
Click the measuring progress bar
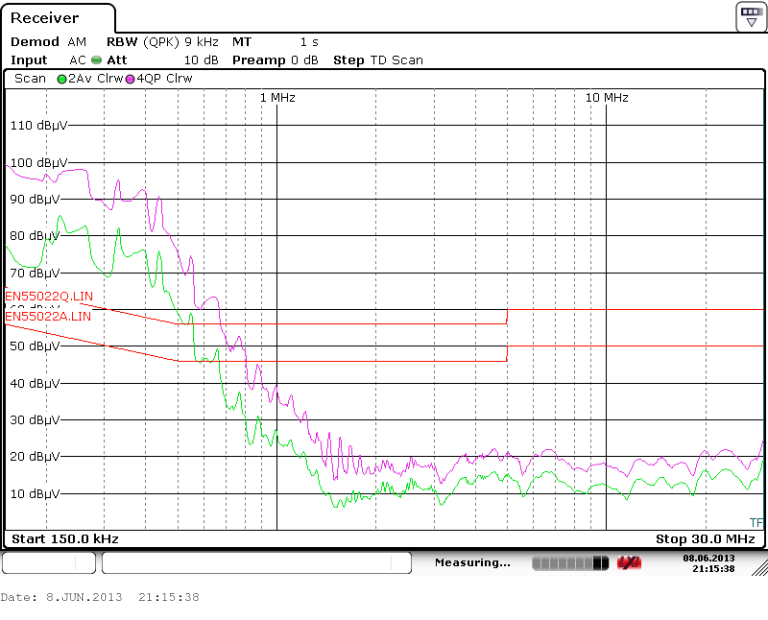570,564
